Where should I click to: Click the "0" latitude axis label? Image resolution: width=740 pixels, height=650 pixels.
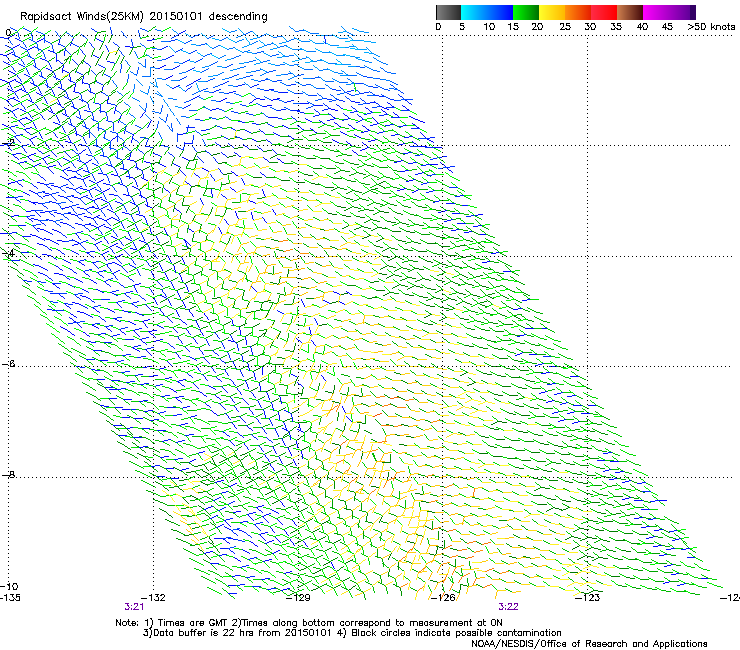coord(8,33)
